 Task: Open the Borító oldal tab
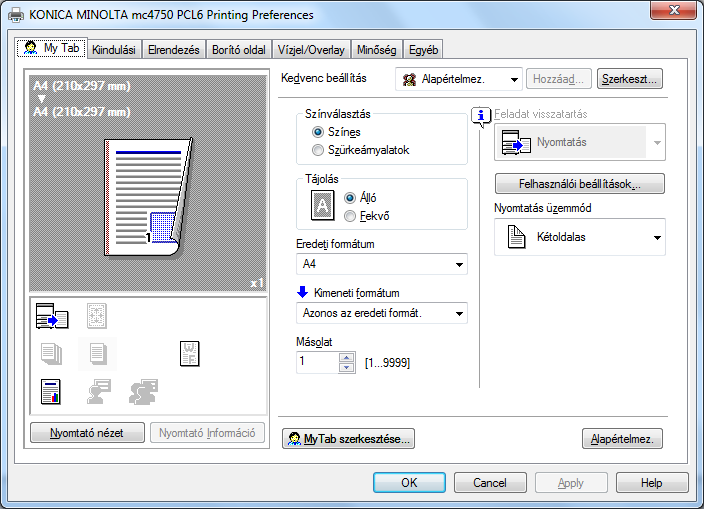pyautogui.click(x=239, y=50)
